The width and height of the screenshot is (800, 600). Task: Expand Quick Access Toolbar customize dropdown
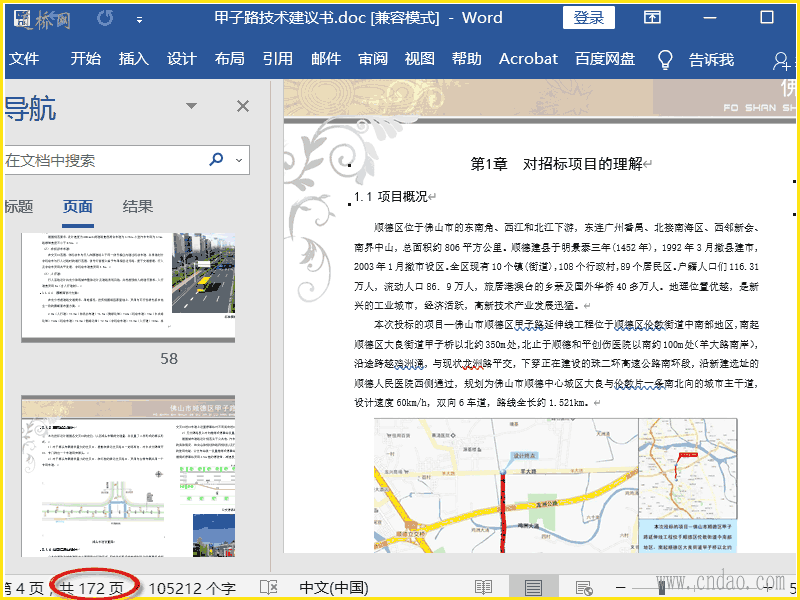(x=139, y=19)
